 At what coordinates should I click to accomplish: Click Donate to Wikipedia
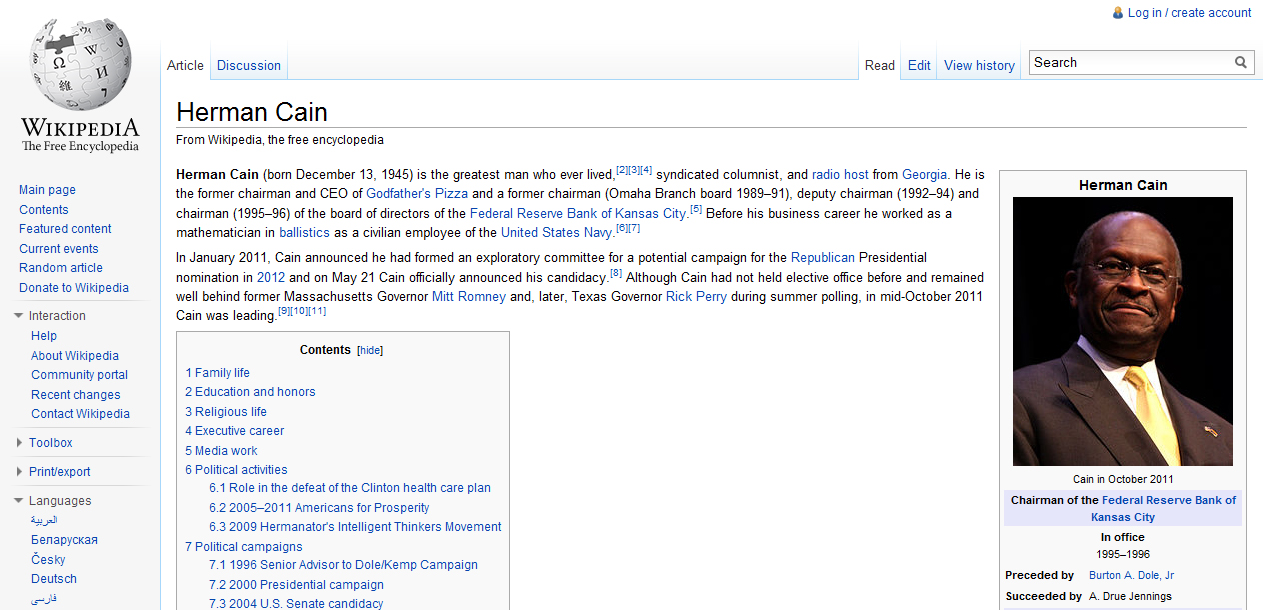coord(74,288)
